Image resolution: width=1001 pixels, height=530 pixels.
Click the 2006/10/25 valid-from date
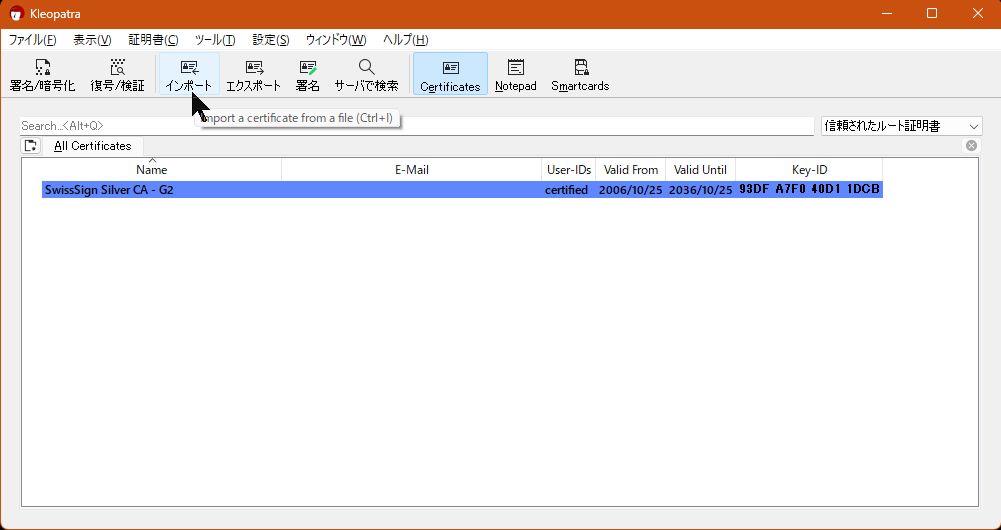(x=631, y=190)
